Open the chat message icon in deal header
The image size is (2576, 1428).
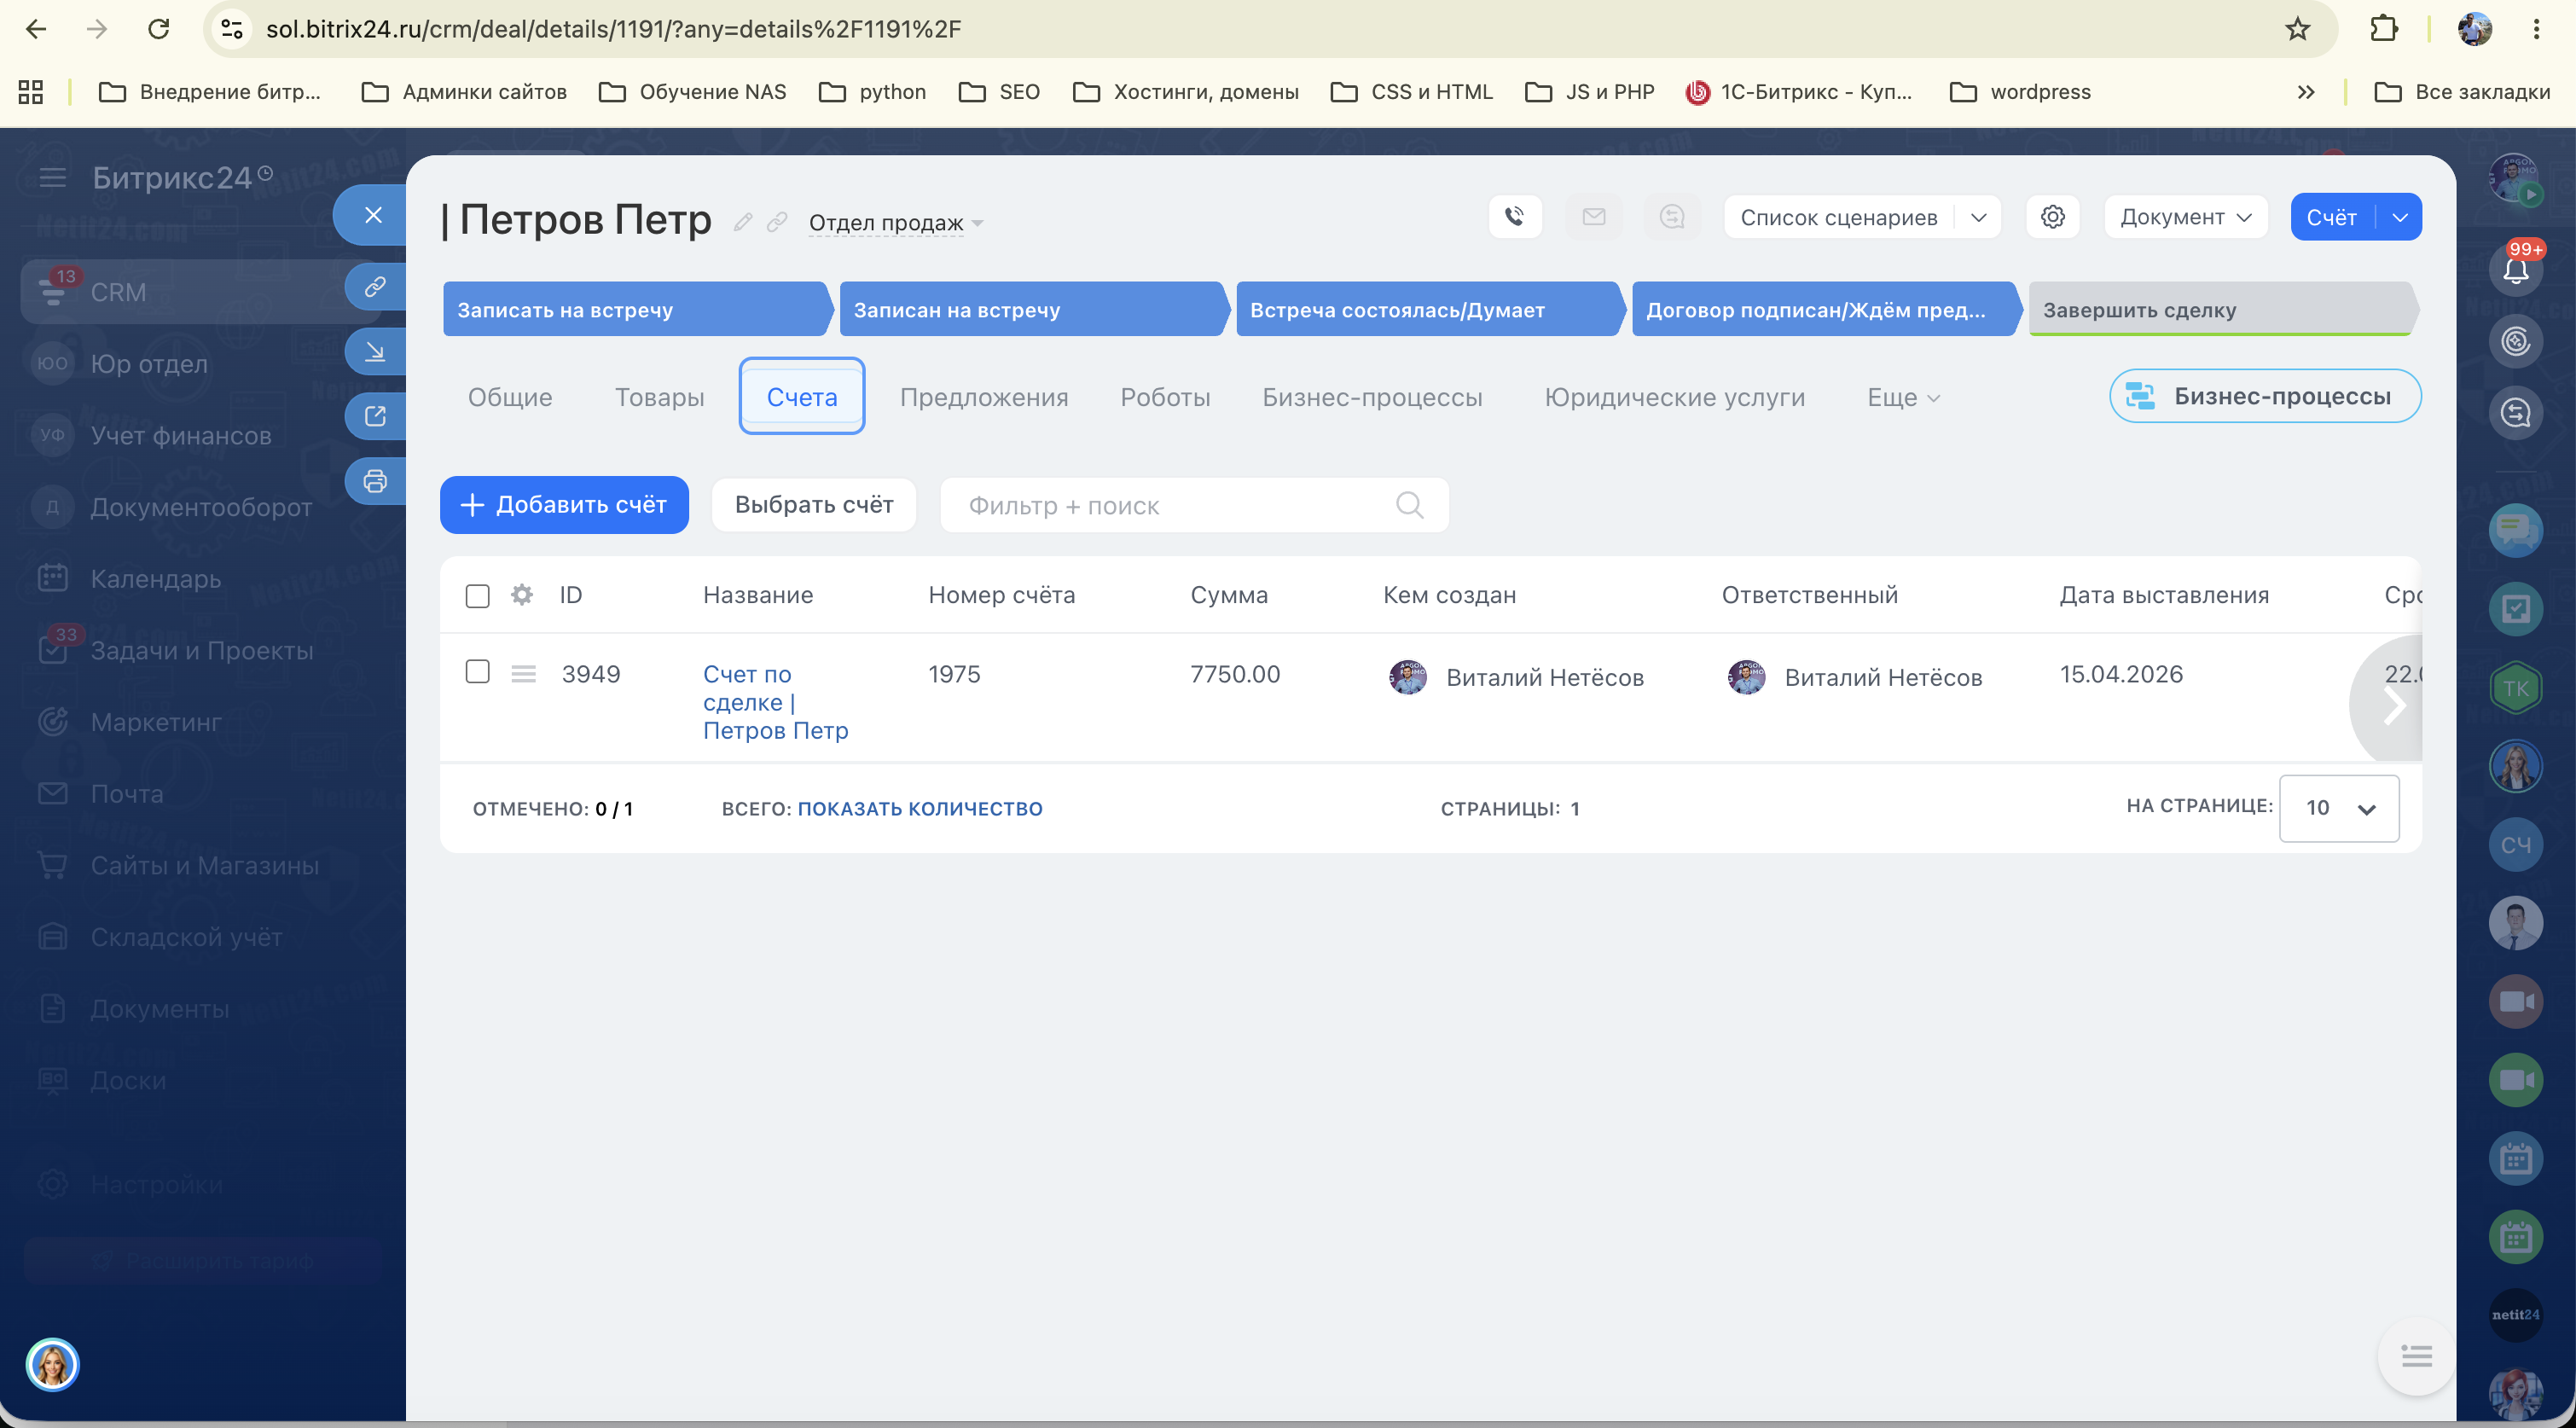[x=1672, y=217]
